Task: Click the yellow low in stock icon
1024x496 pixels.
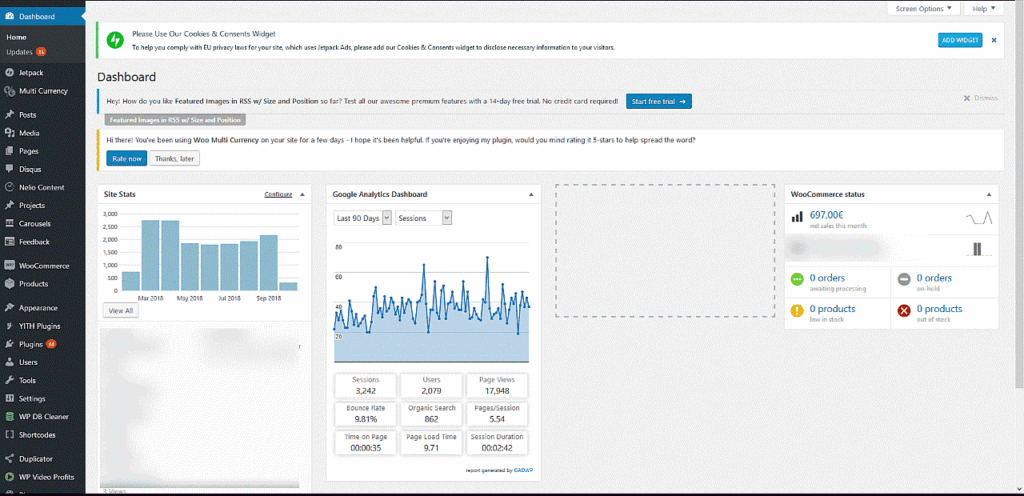Action: tap(797, 311)
